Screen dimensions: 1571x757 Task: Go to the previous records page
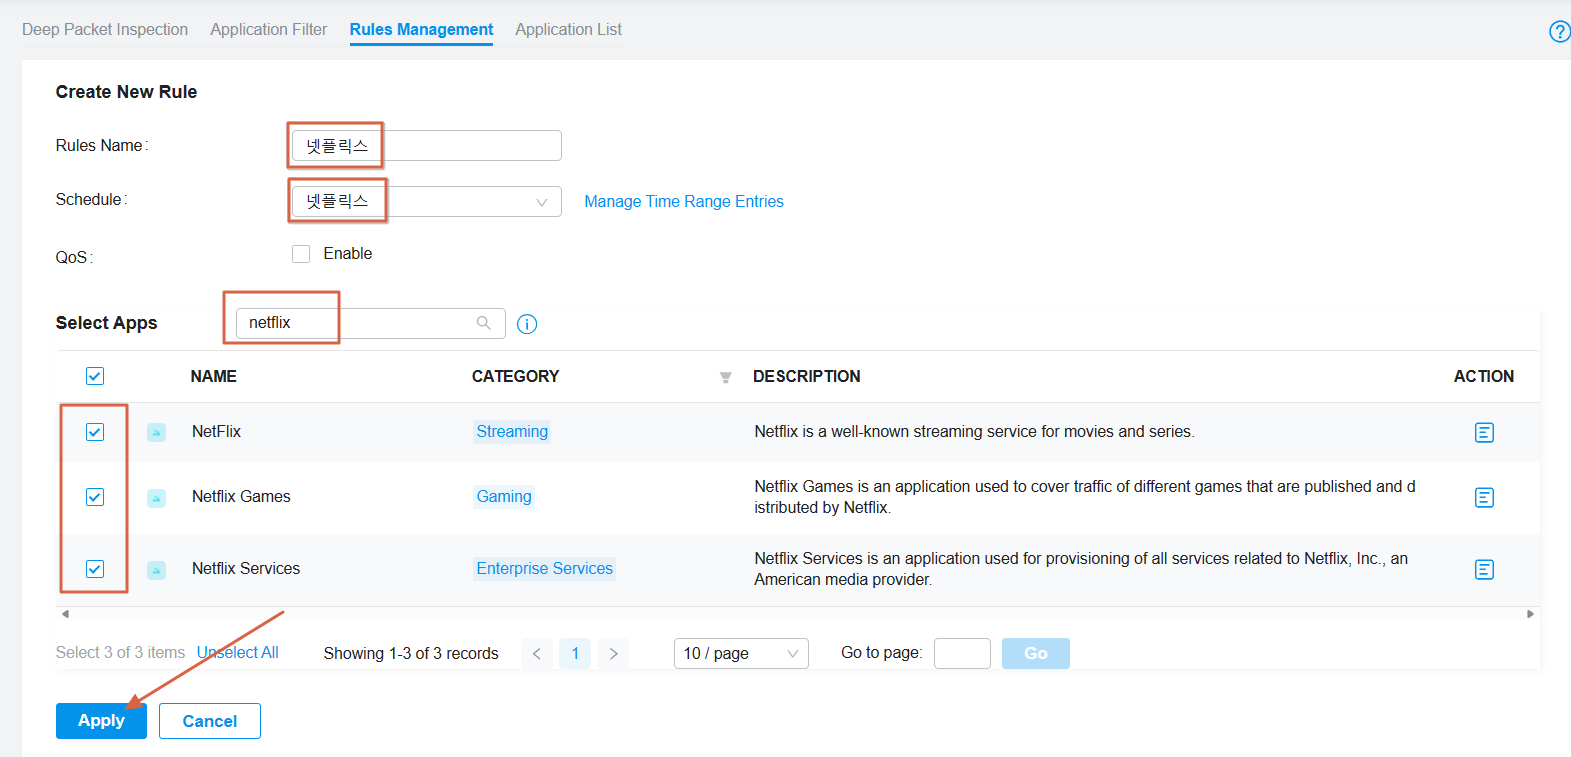[x=537, y=654]
